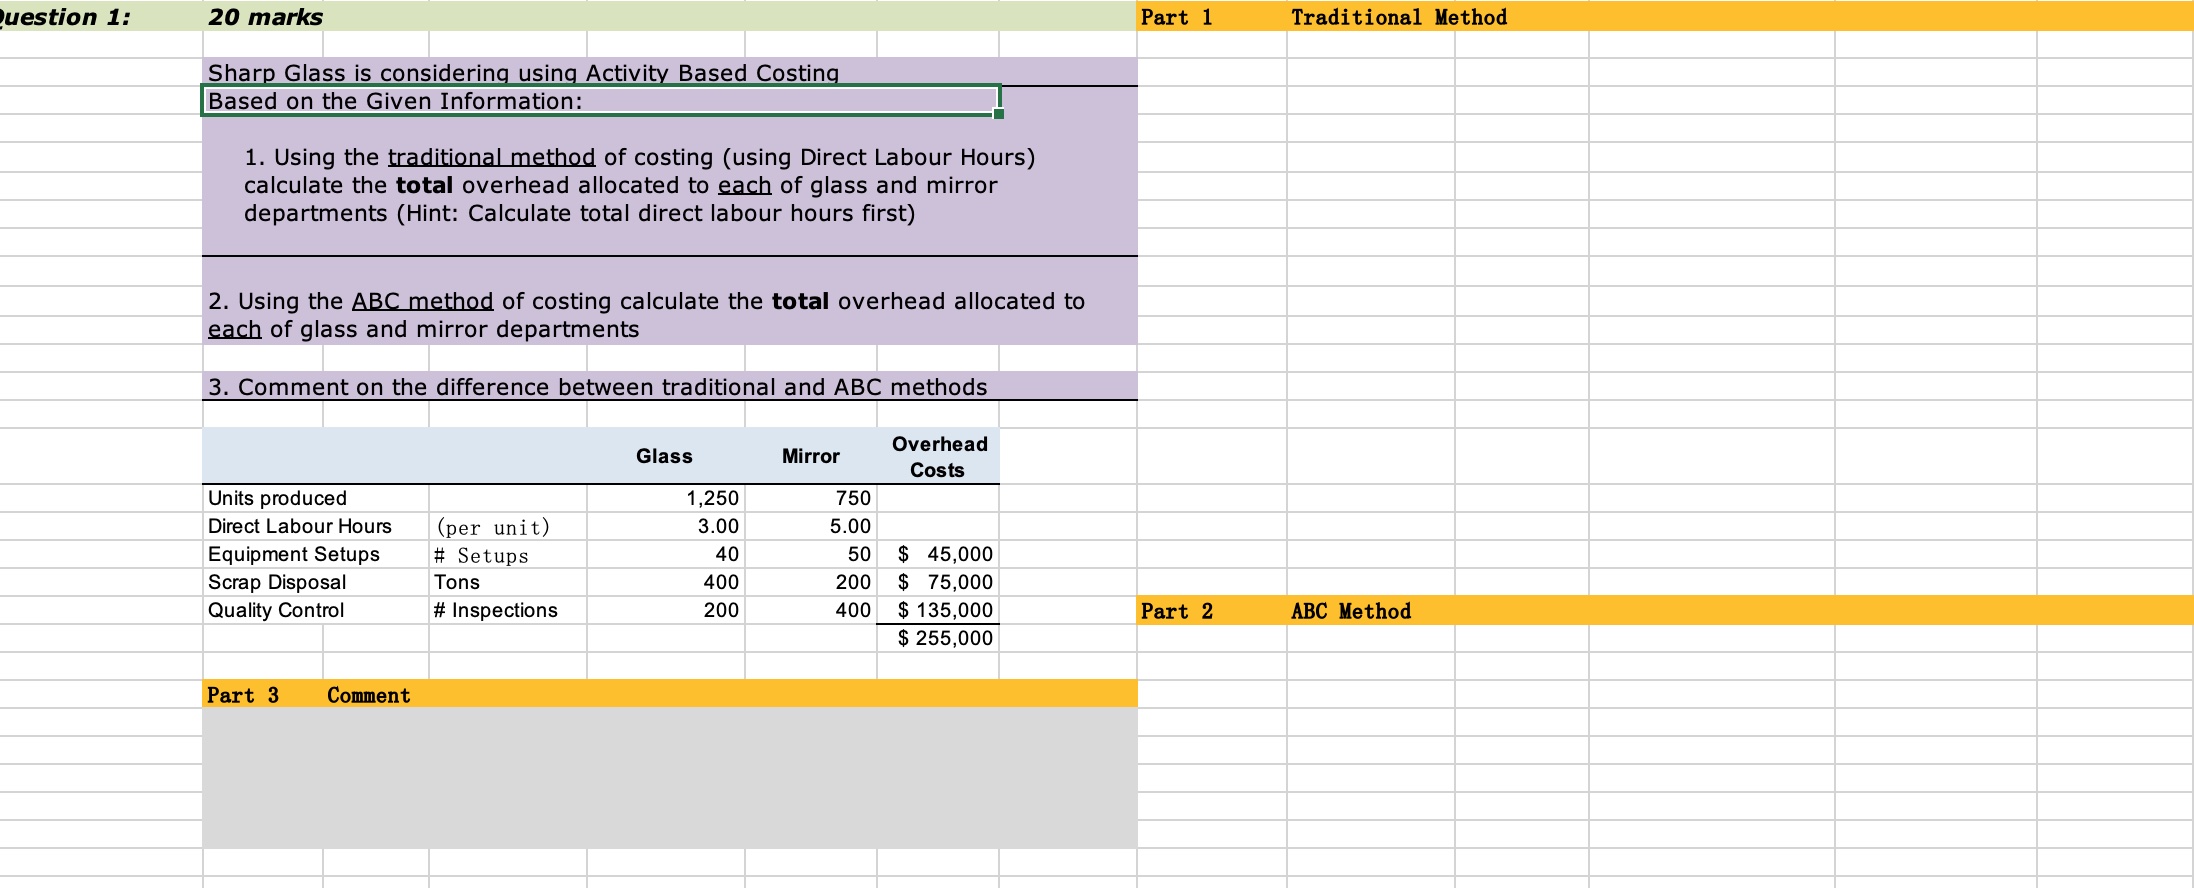Click the fill handle of the selected cell
2194x888 pixels.
(999, 114)
